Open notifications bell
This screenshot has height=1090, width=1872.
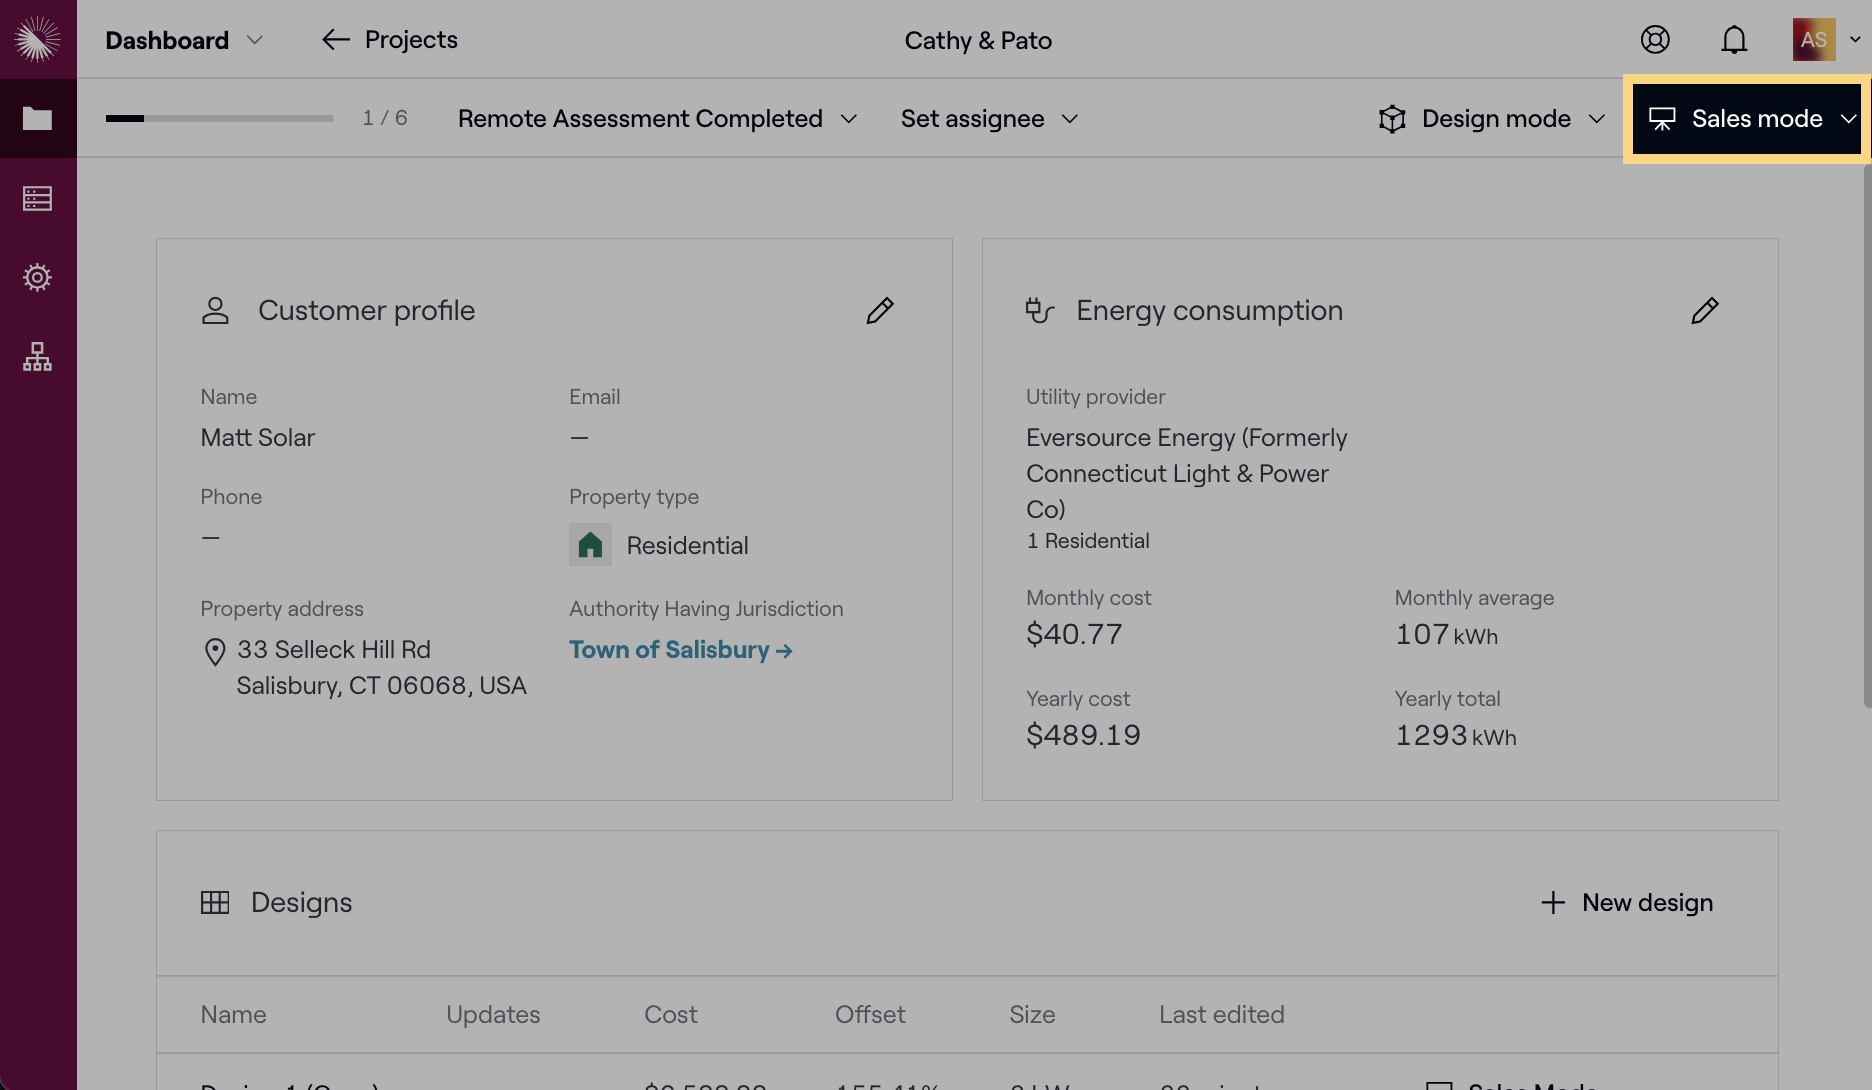click(x=1734, y=40)
